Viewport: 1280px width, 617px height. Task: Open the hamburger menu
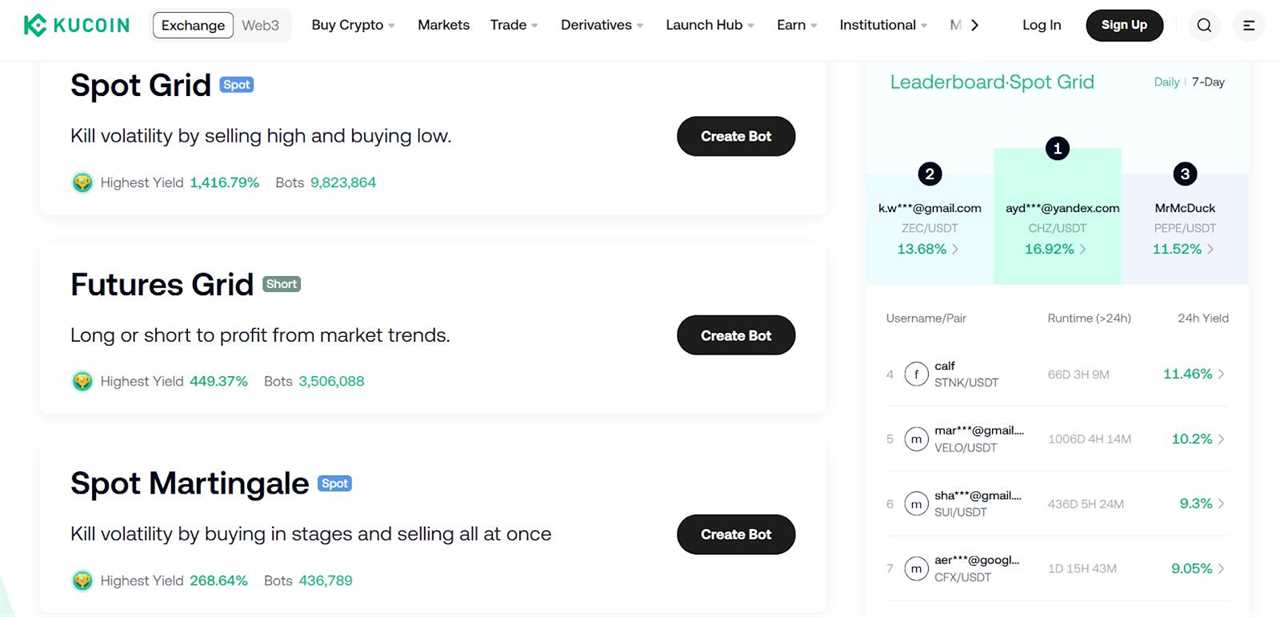pos(1248,24)
